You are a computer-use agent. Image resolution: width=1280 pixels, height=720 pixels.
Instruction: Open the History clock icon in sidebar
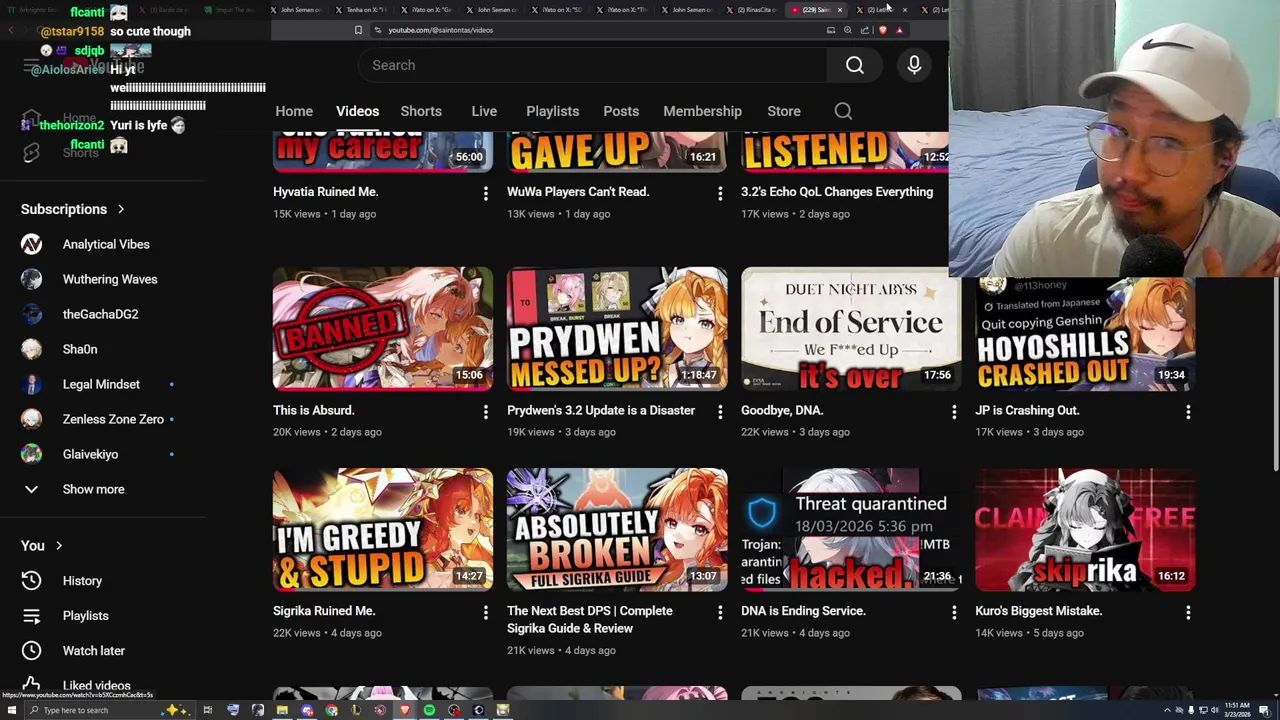31,581
